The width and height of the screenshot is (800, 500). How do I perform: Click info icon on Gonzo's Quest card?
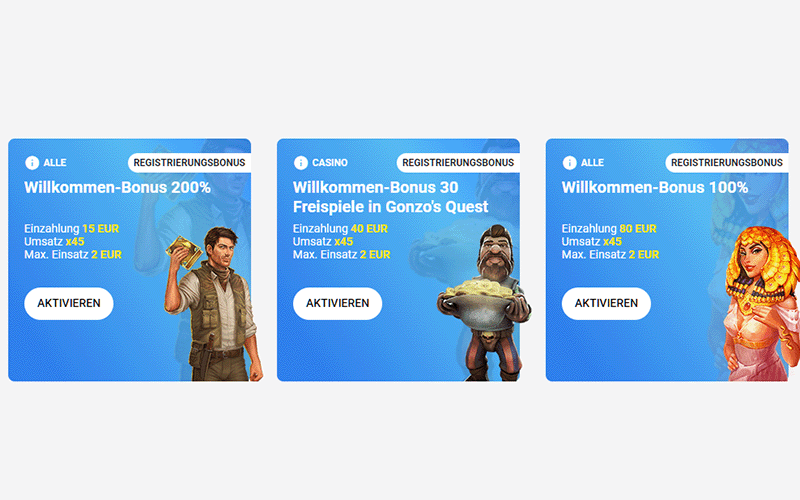(301, 163)
